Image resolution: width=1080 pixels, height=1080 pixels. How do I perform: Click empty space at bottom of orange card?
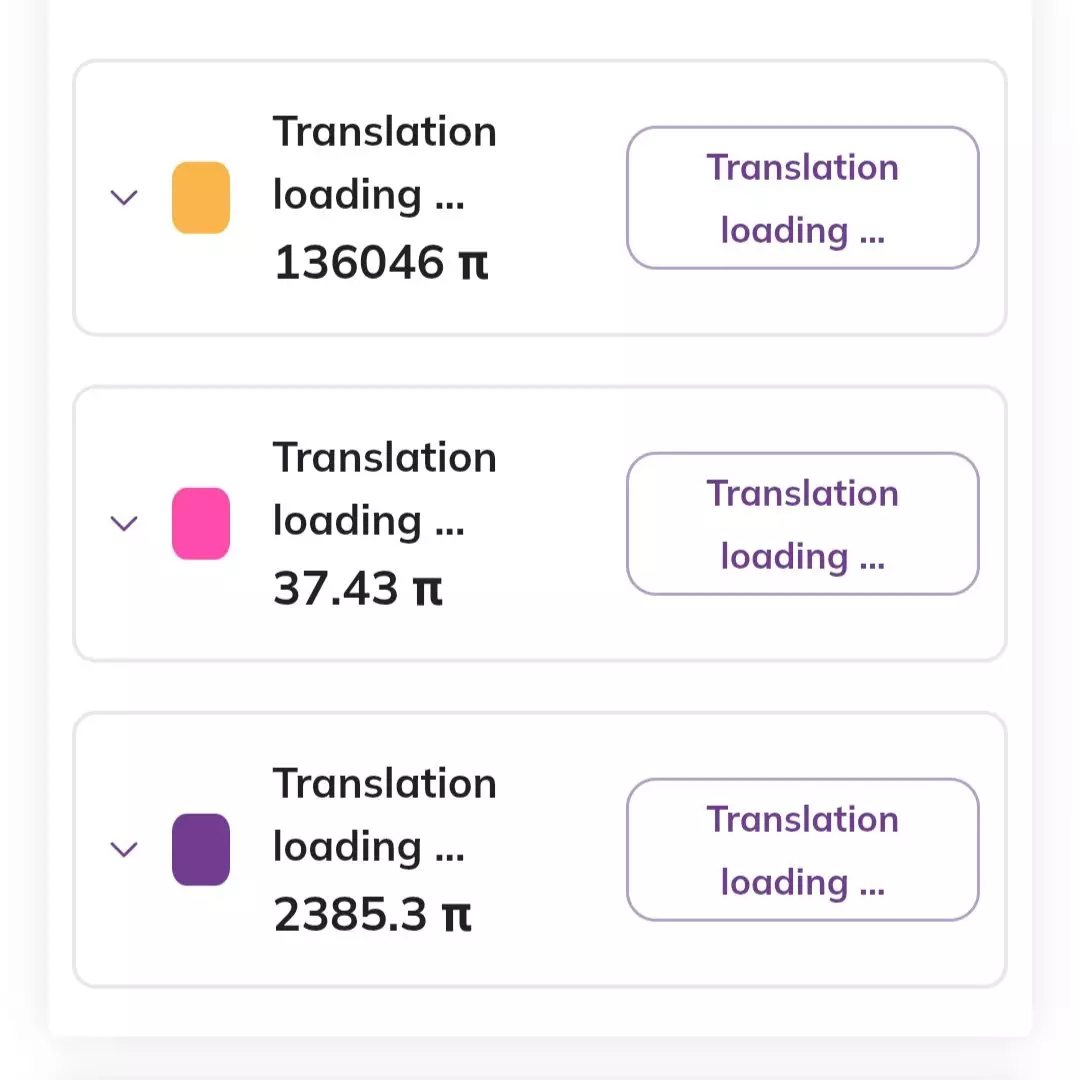pyautogui.click(x=540, y=308)
